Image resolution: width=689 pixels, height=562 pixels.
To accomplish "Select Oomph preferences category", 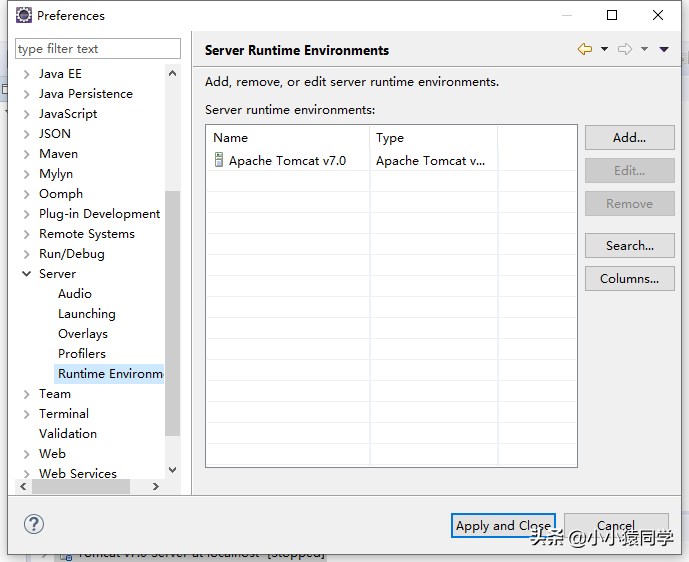I will click(61, 194).
